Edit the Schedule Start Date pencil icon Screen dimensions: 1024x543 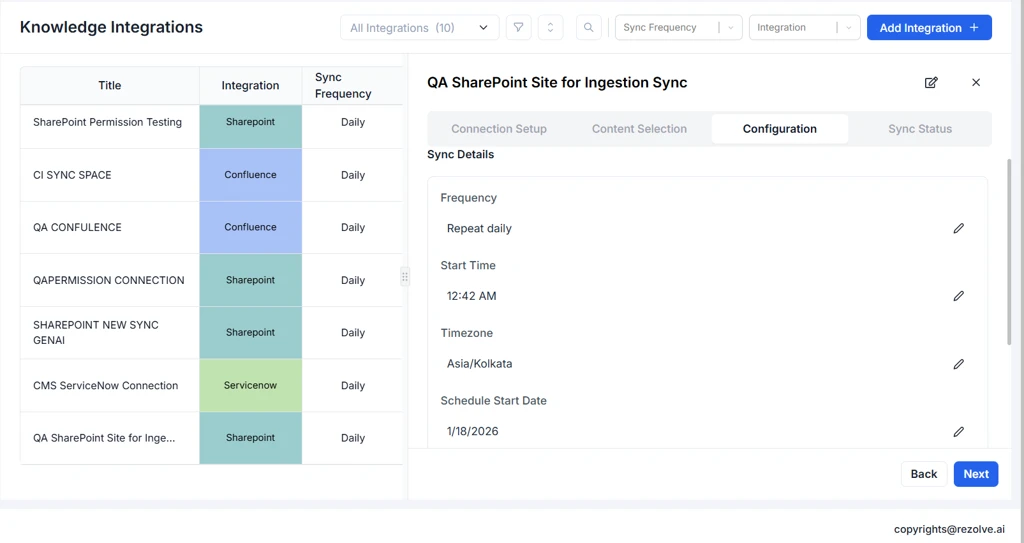958,432
